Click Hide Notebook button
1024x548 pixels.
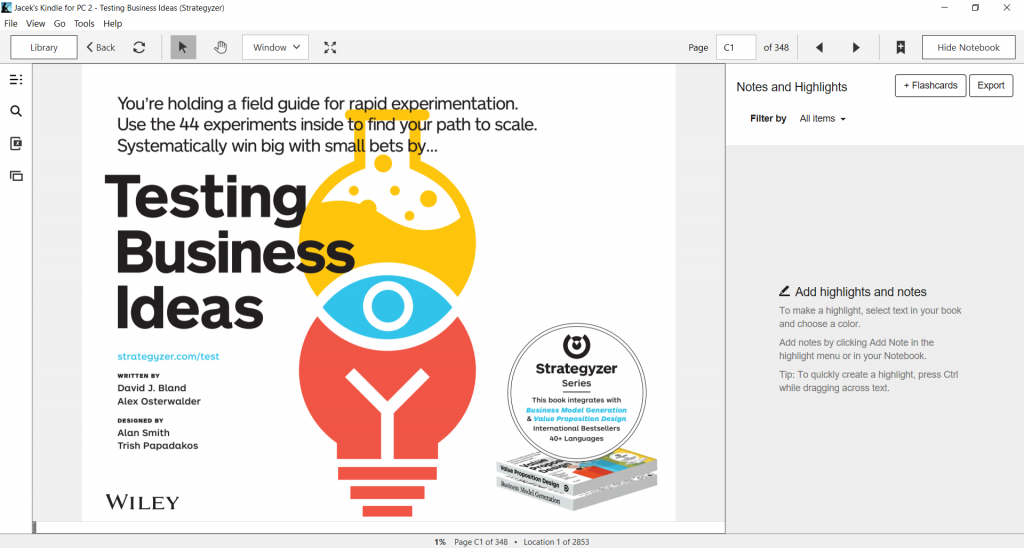click(968, 47)
